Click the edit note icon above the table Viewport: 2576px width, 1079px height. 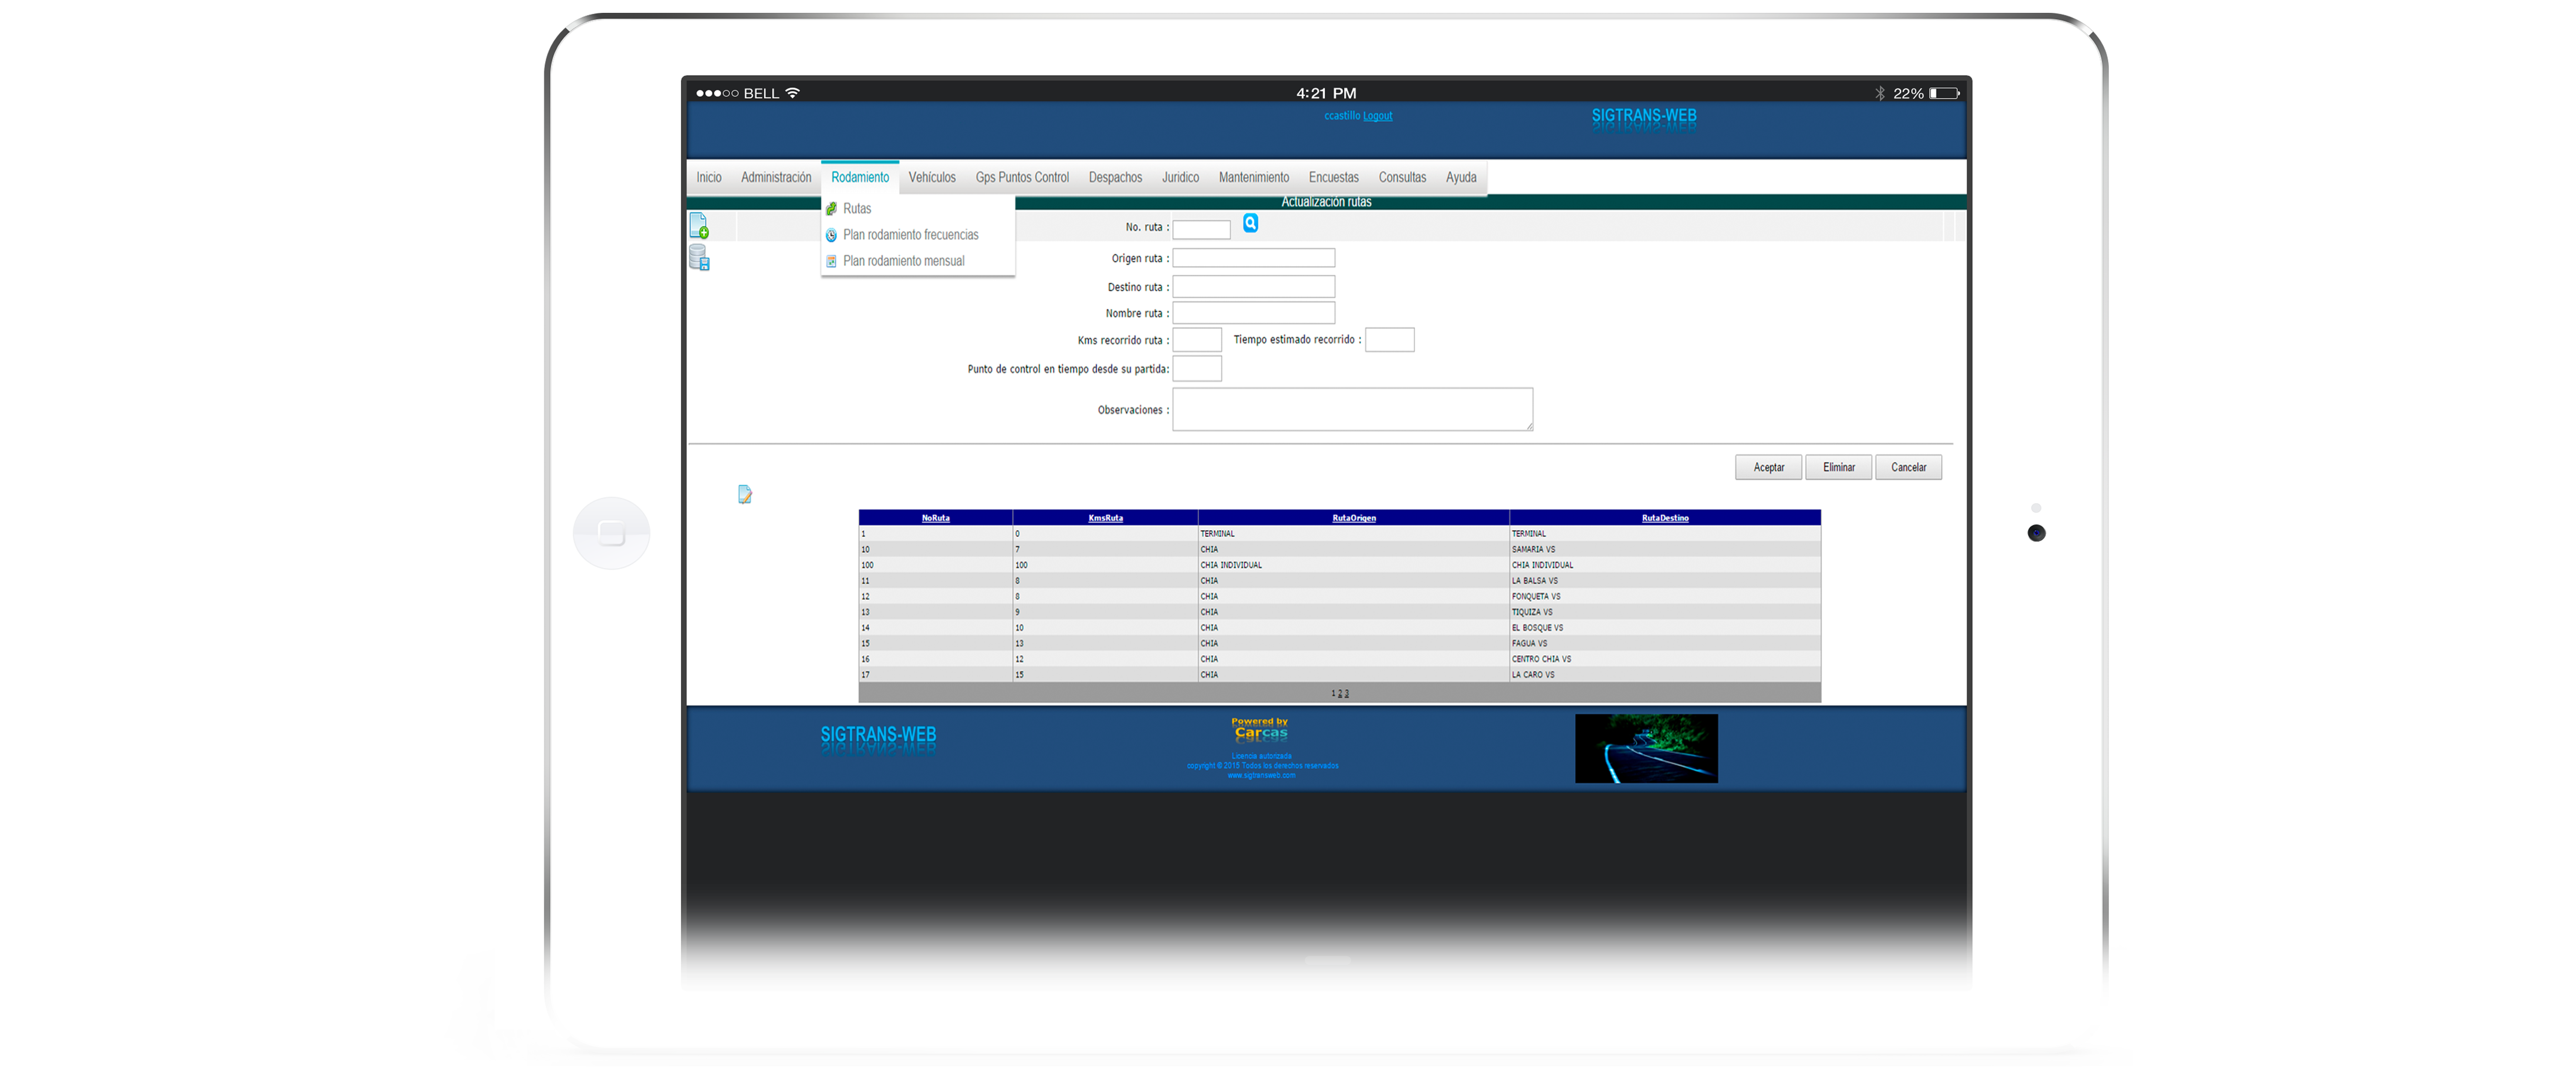[x=745, y=494]
